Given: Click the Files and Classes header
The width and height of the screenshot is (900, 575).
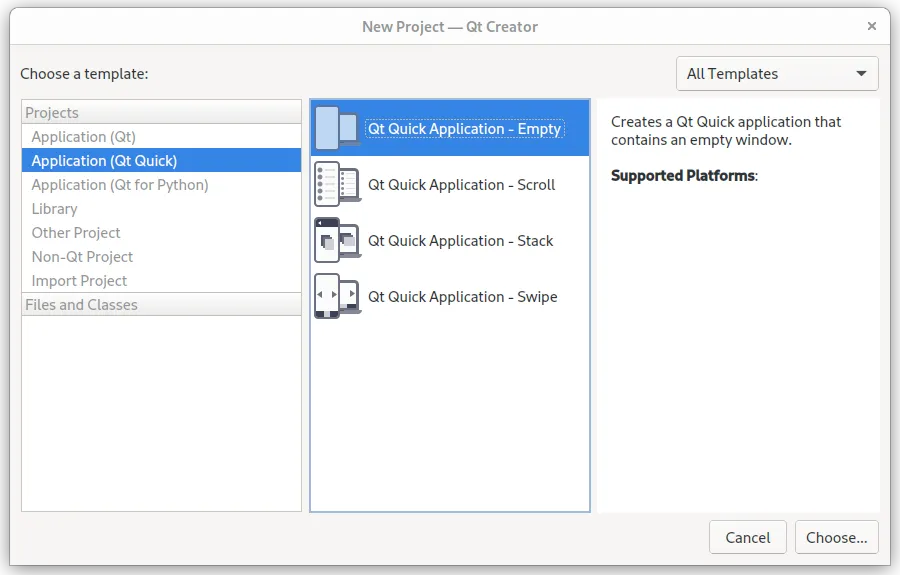Looking at the screenshot, I should [x=161, y=305].
